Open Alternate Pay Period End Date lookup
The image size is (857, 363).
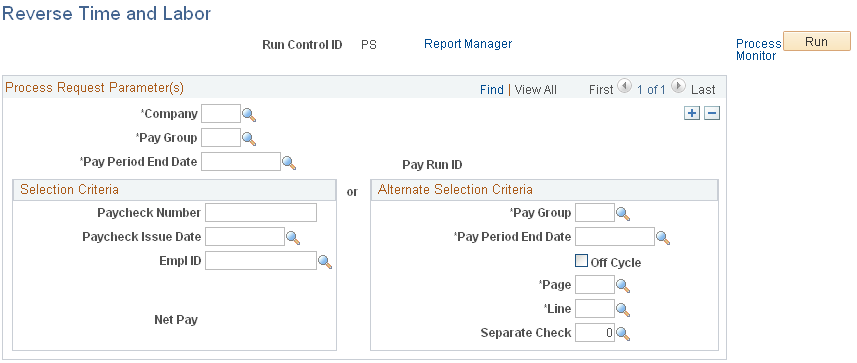[x=663, y=237]
